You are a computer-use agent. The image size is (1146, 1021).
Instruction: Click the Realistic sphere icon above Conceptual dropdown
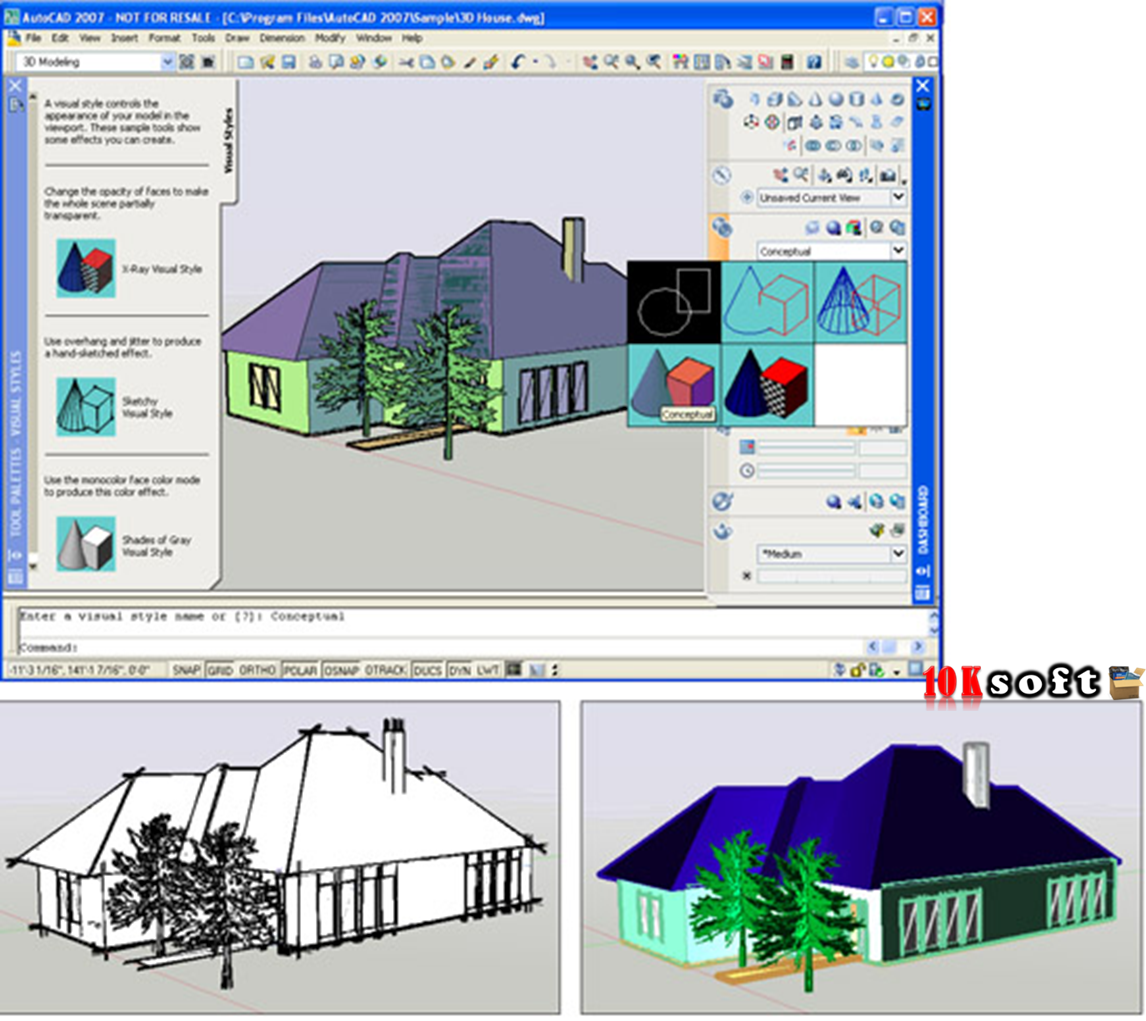pyautogui.click(x=833, y=228)
